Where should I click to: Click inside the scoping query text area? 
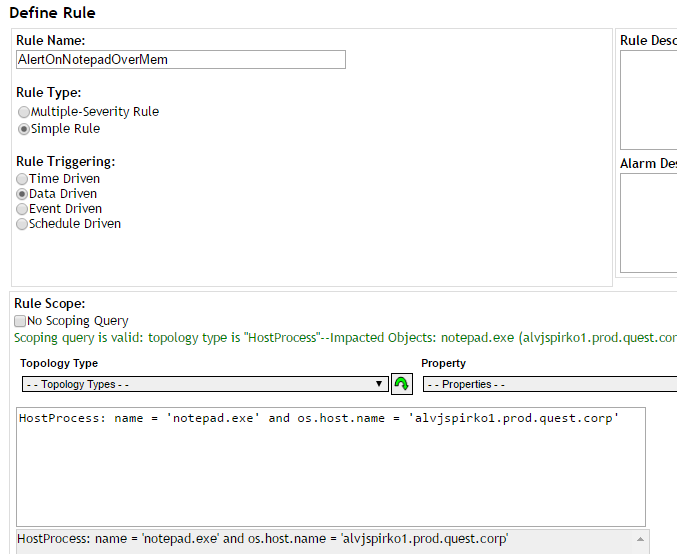coord(331,467)
